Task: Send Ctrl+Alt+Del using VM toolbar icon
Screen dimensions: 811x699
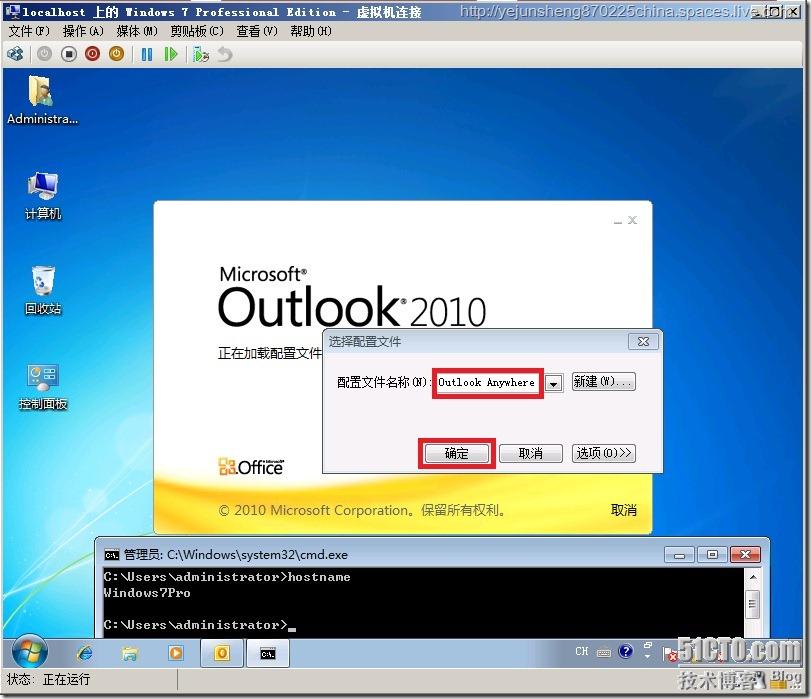Action: [x=15, y=53]
